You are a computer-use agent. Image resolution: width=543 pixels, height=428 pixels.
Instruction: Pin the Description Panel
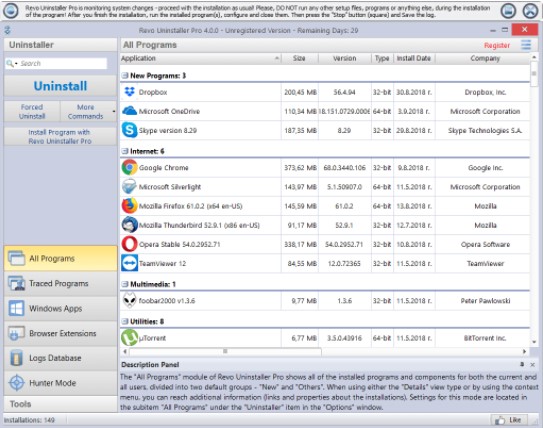522,364
